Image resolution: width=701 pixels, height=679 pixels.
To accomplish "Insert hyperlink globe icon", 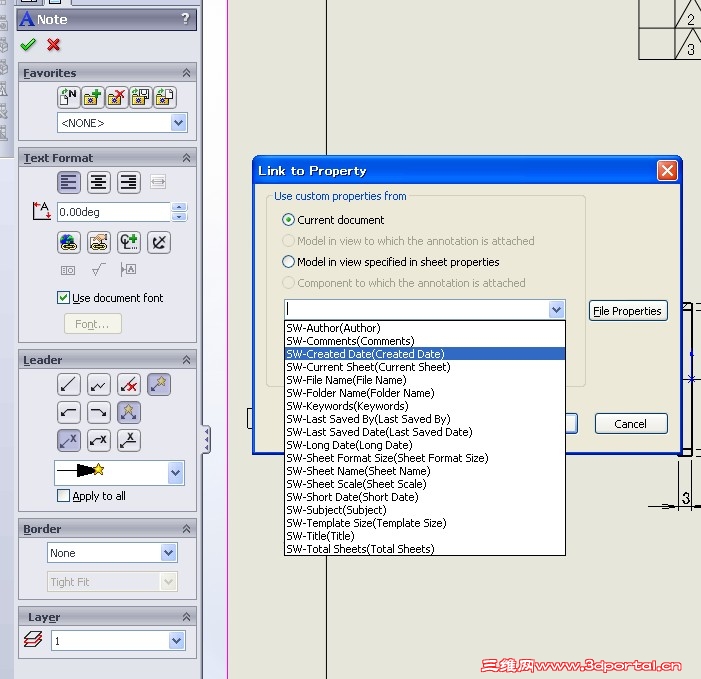I will [68, 243].
